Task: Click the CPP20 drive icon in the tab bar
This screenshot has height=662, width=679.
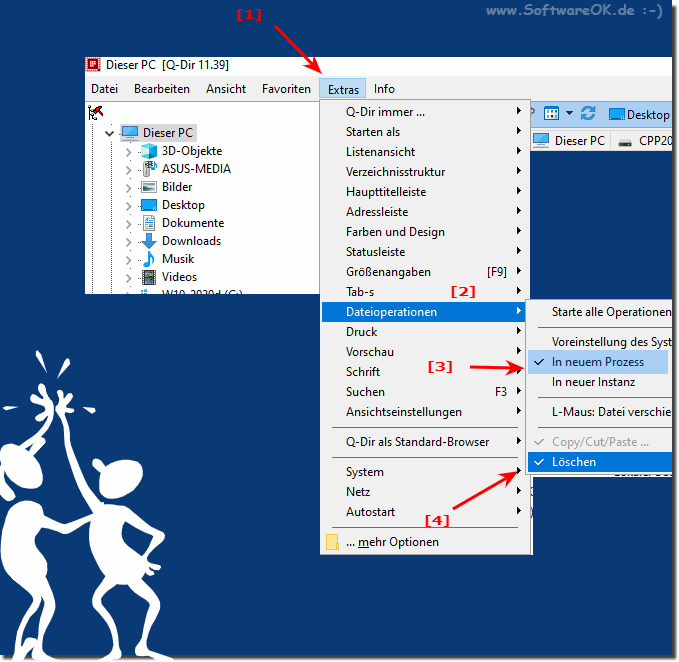Action: point(624,142)
